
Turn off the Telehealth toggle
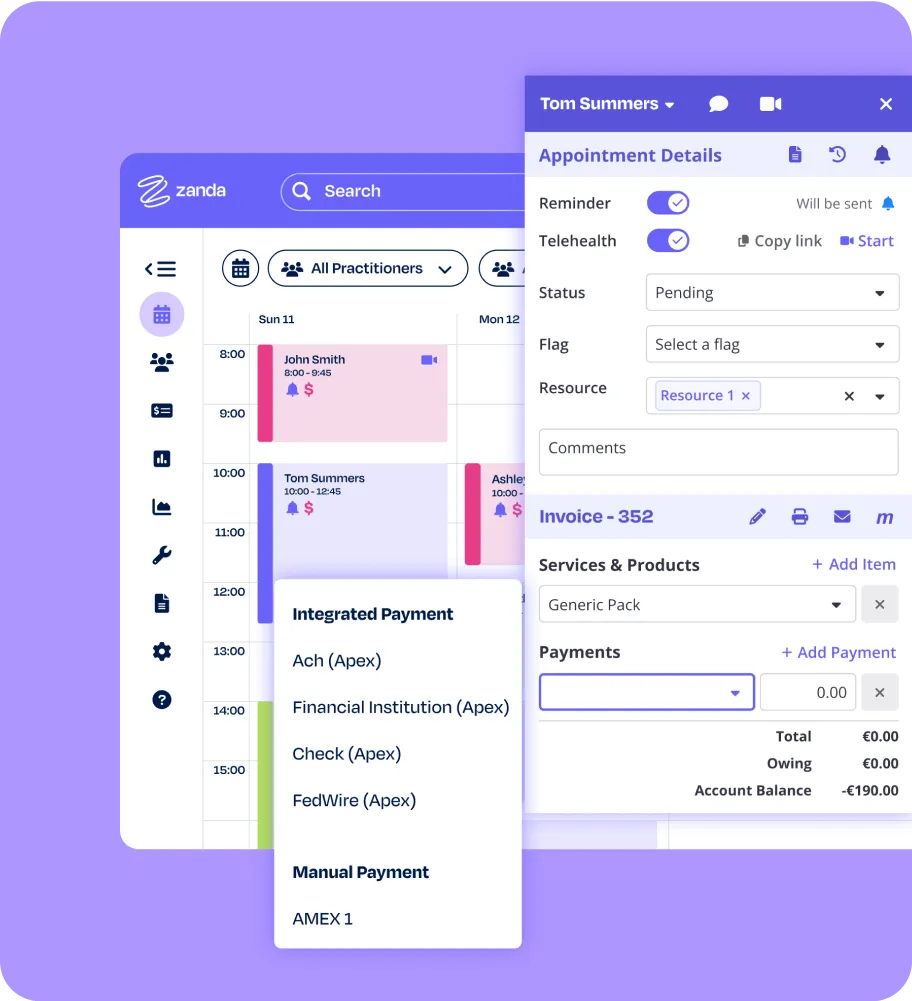click(x=667, y=241)
